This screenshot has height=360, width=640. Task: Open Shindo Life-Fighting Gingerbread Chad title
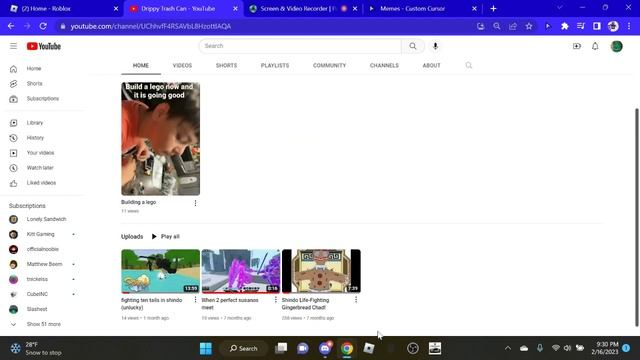coord(305,304)
